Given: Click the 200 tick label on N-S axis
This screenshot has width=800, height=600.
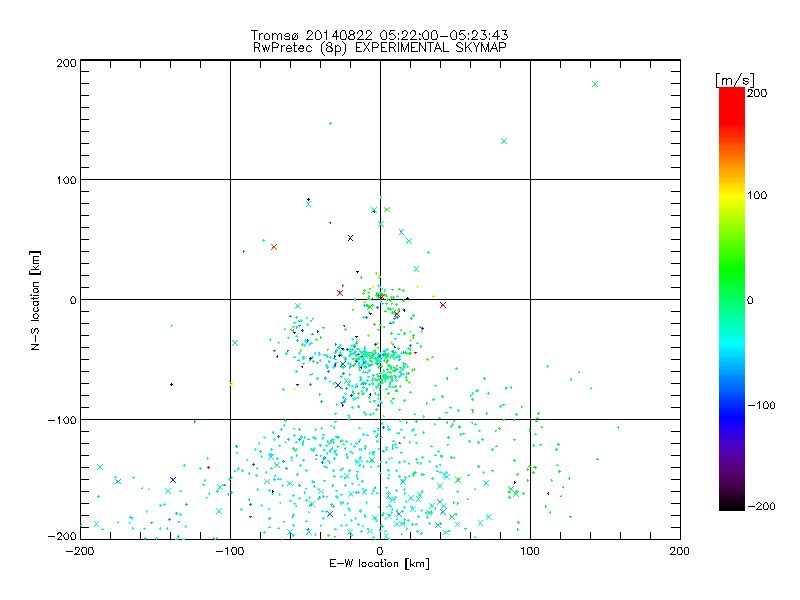Looking at the screenshot, I should pos(66,63).
